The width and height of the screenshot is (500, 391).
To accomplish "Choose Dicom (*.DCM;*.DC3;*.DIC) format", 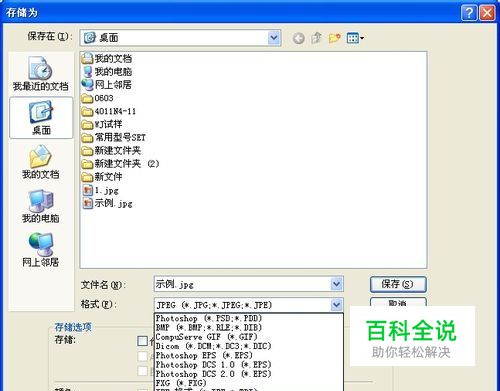I will [x=248, y=346].
